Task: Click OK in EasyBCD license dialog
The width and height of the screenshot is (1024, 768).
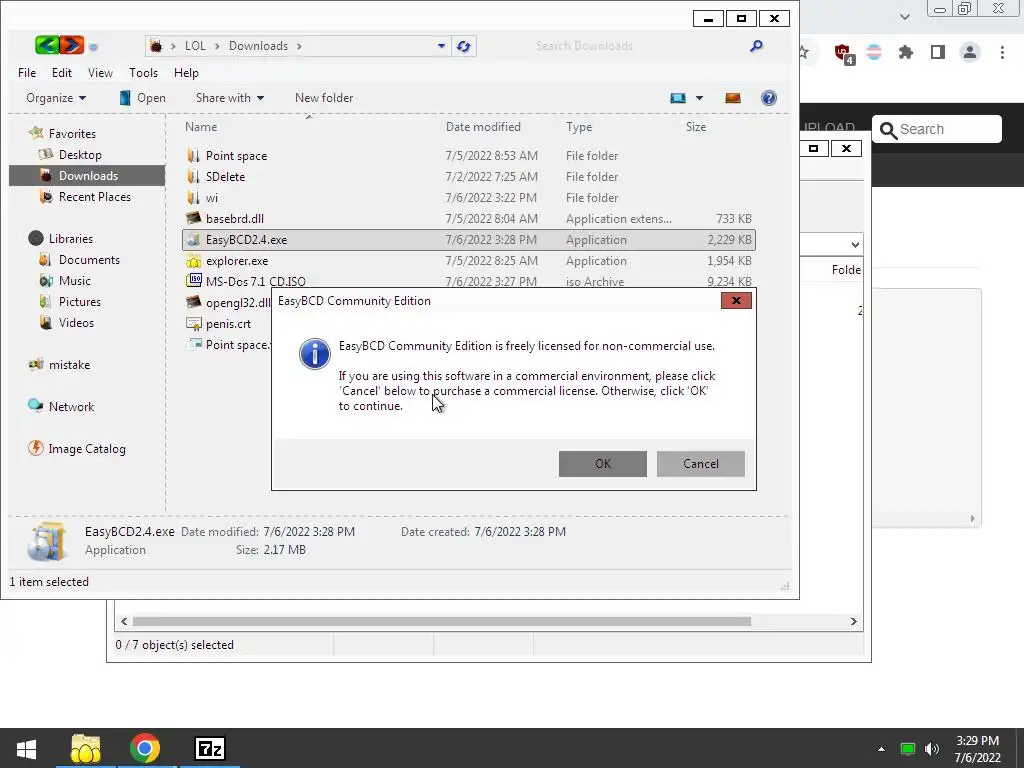Action: click(602, 464)
